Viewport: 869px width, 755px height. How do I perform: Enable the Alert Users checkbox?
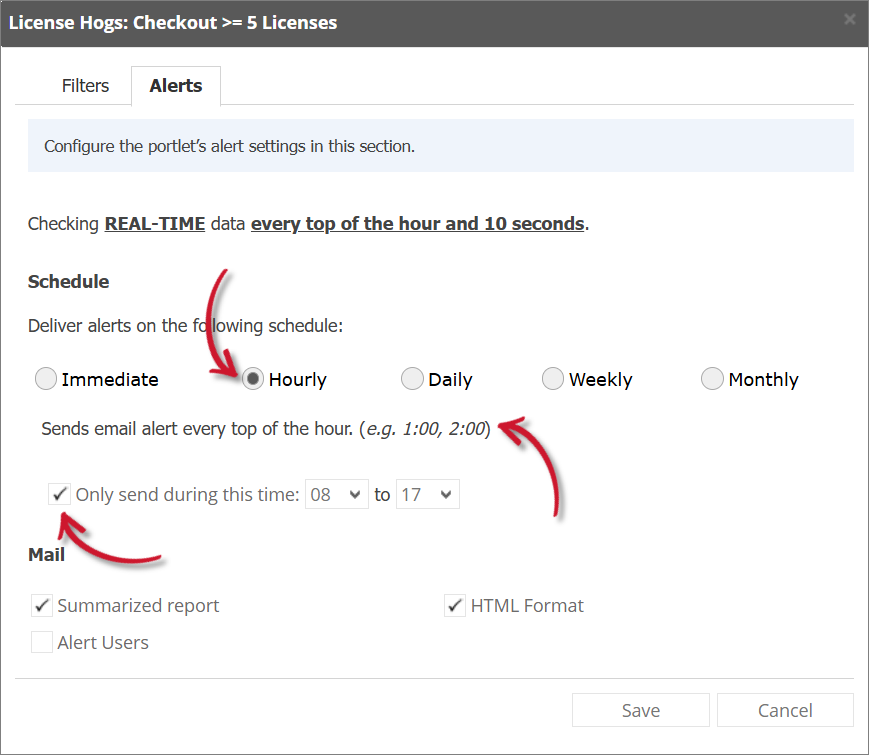point(42,642)
